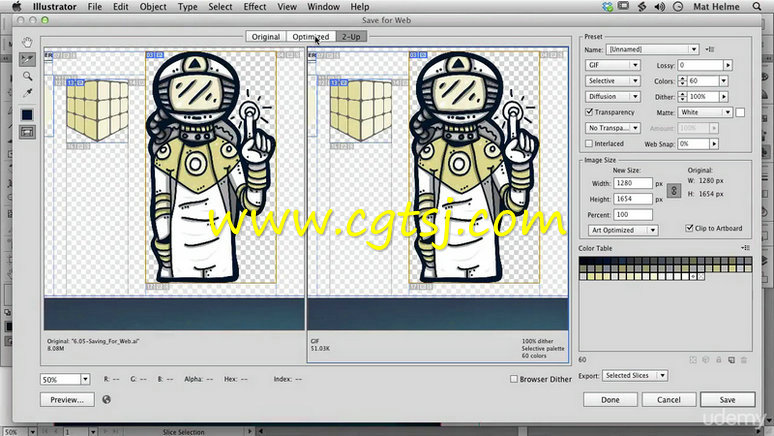
Task: Click the Percent input field
Action: coord(633,215)
